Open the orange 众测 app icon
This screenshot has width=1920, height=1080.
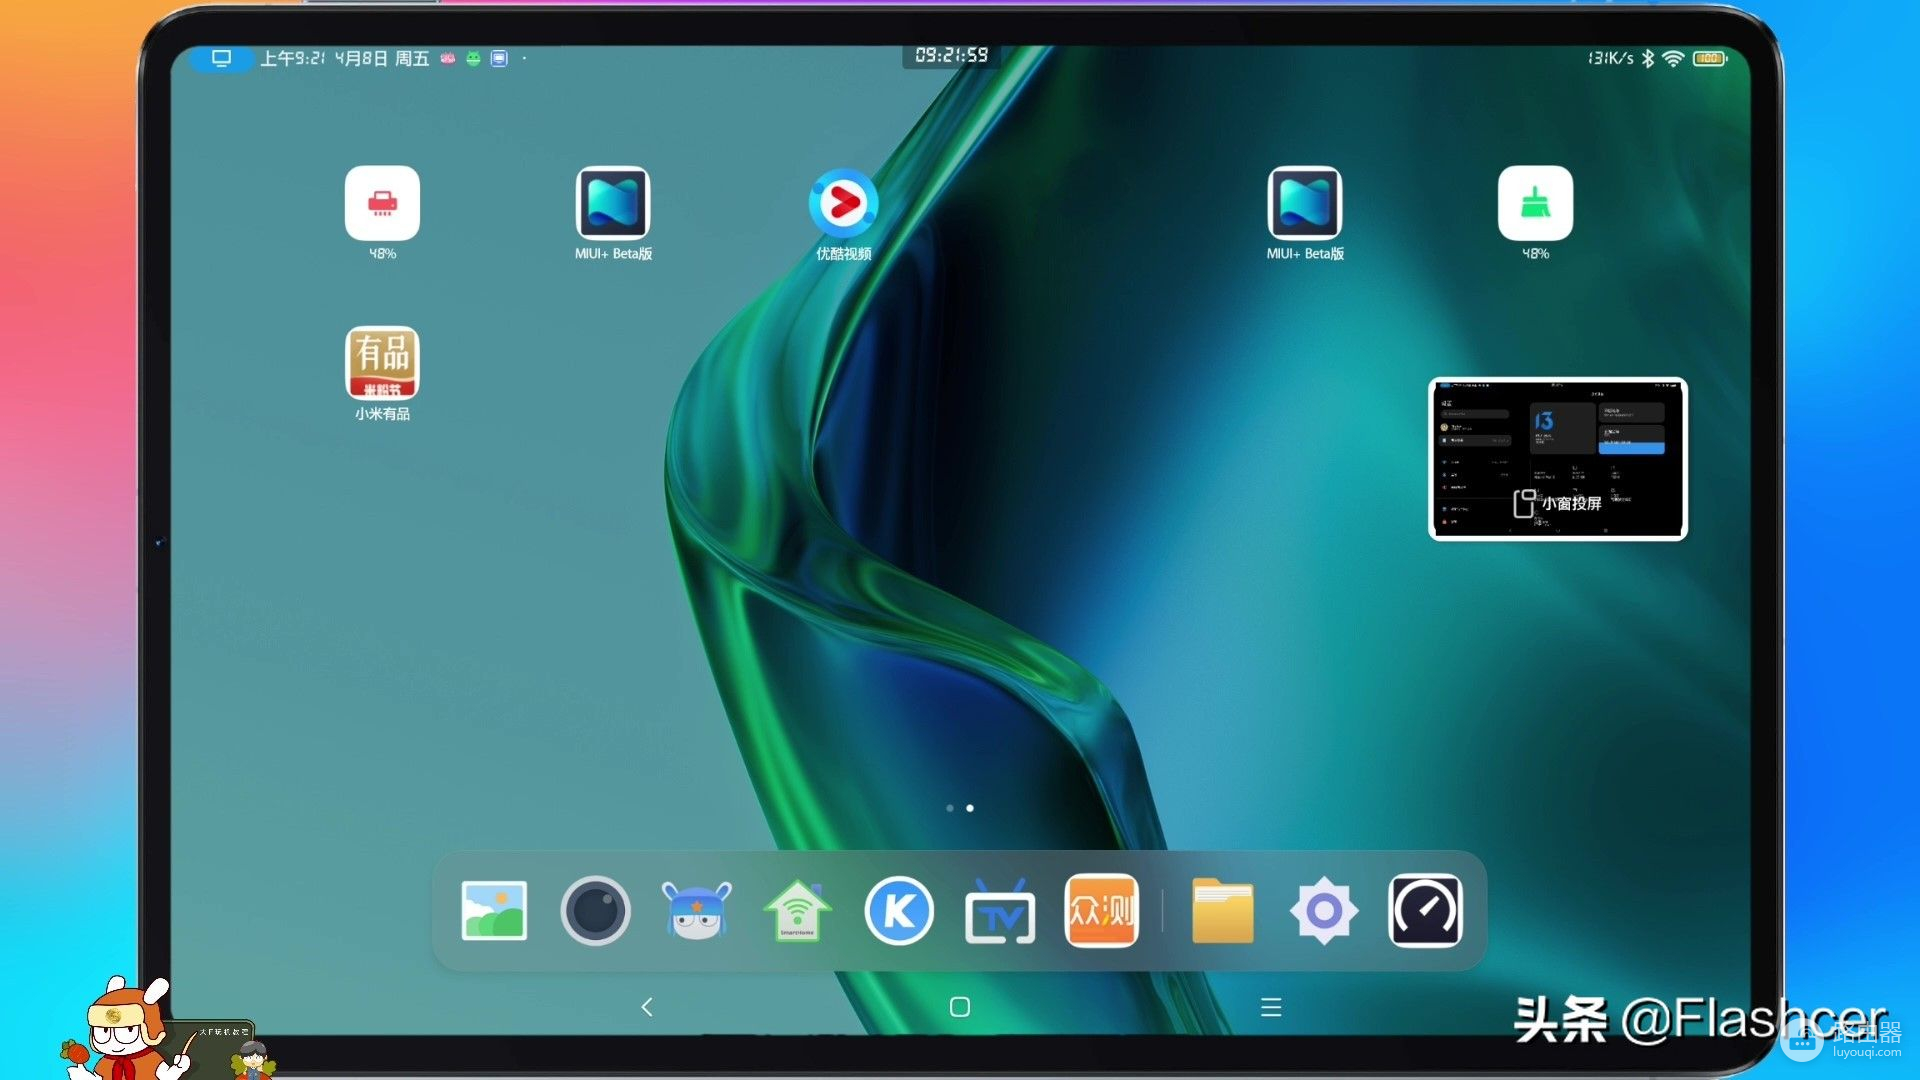pos(1101,910)
